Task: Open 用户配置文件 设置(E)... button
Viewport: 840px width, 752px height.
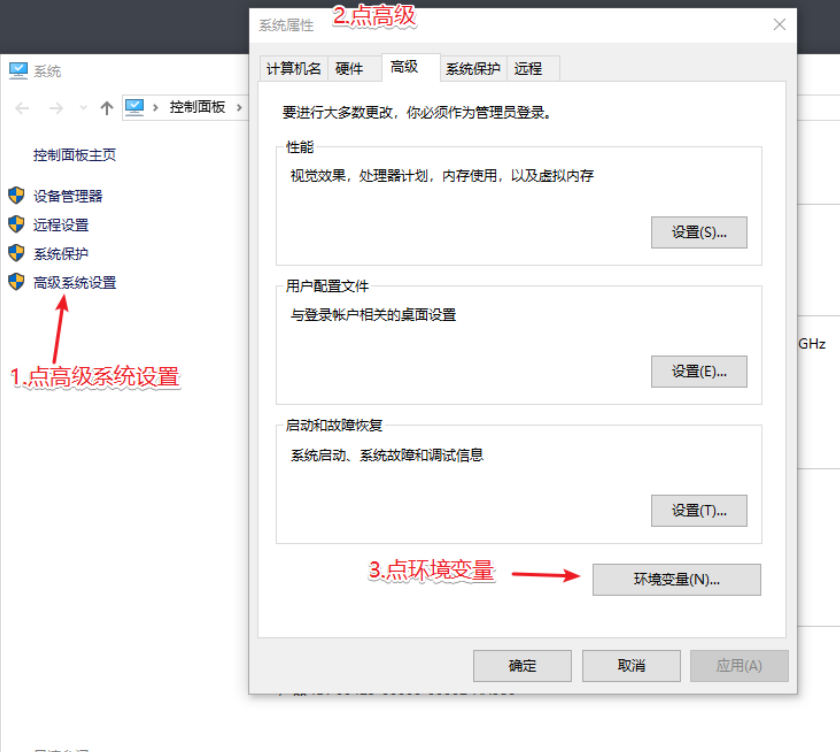Action: (699, 371)
